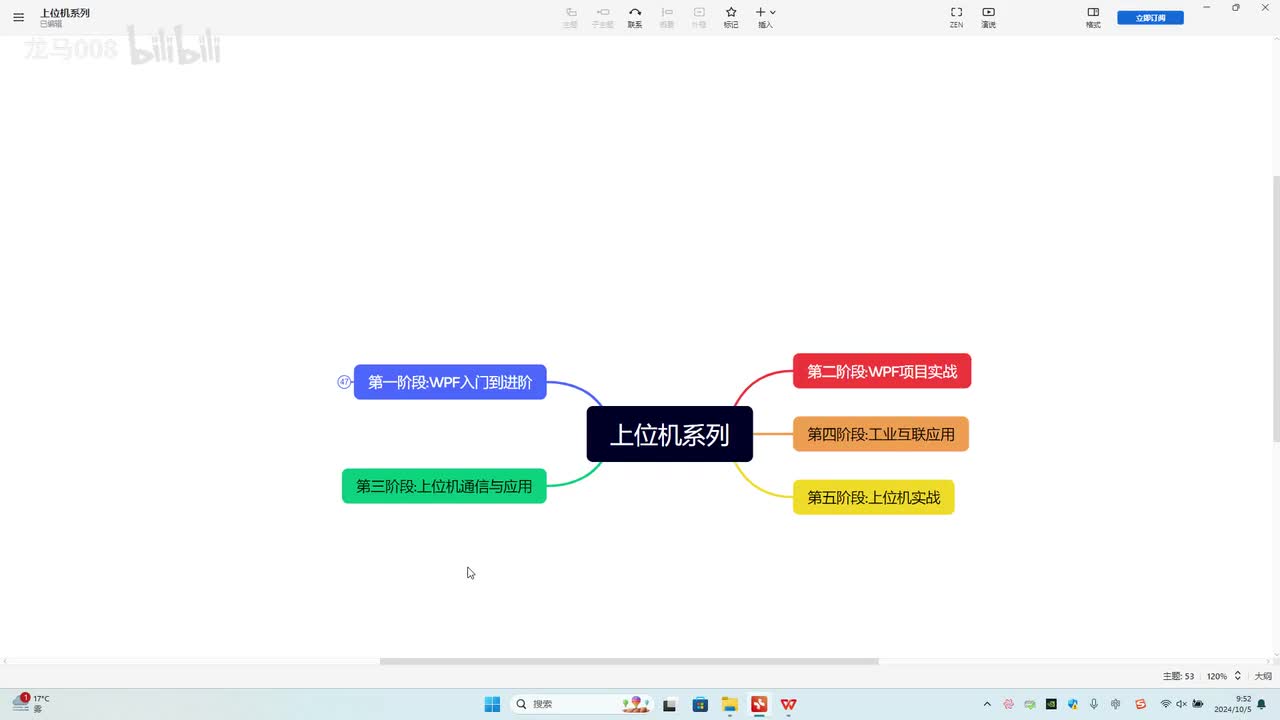
Task: Open the notifications bell icon
Action: [x=1262, y=704]
